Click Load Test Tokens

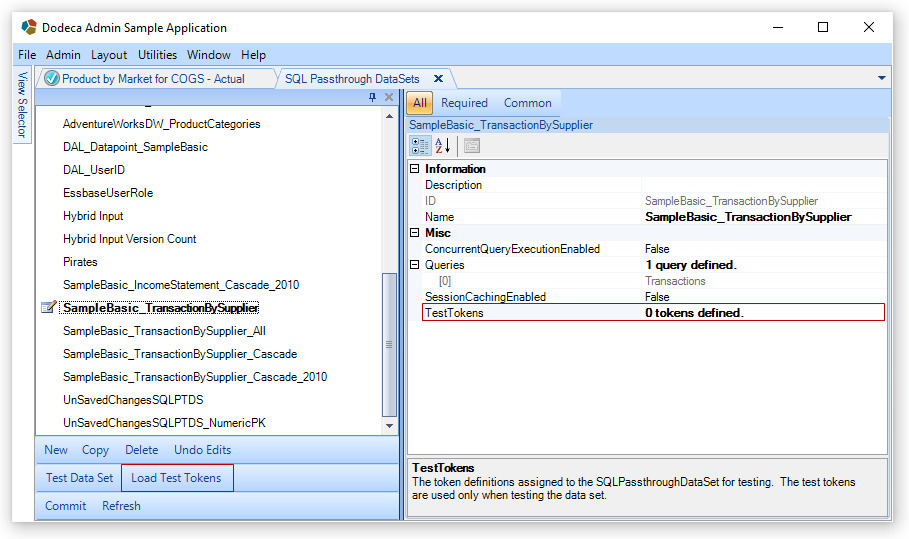tap(176, 478)
